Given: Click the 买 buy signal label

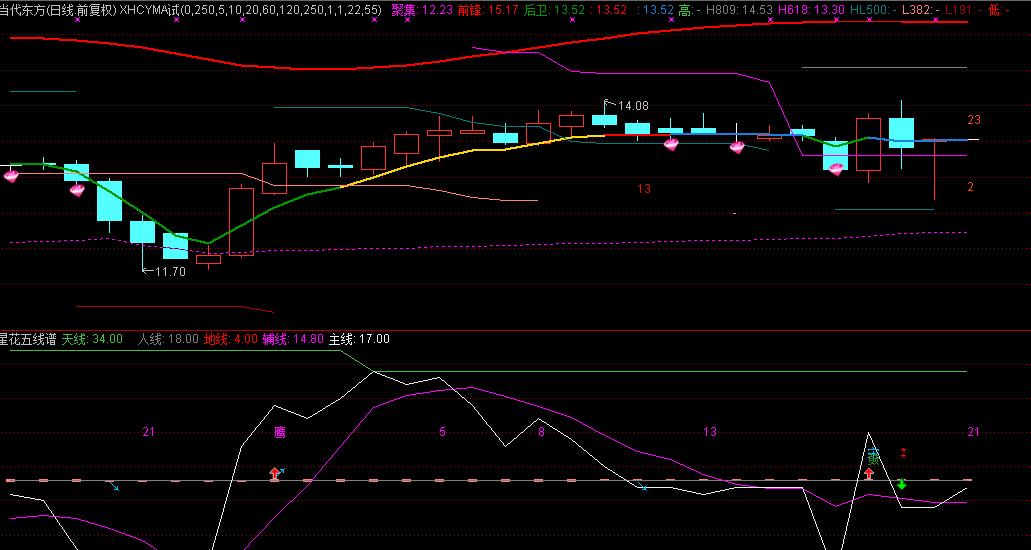Looking at the screenshot, I should coord(874,456).
